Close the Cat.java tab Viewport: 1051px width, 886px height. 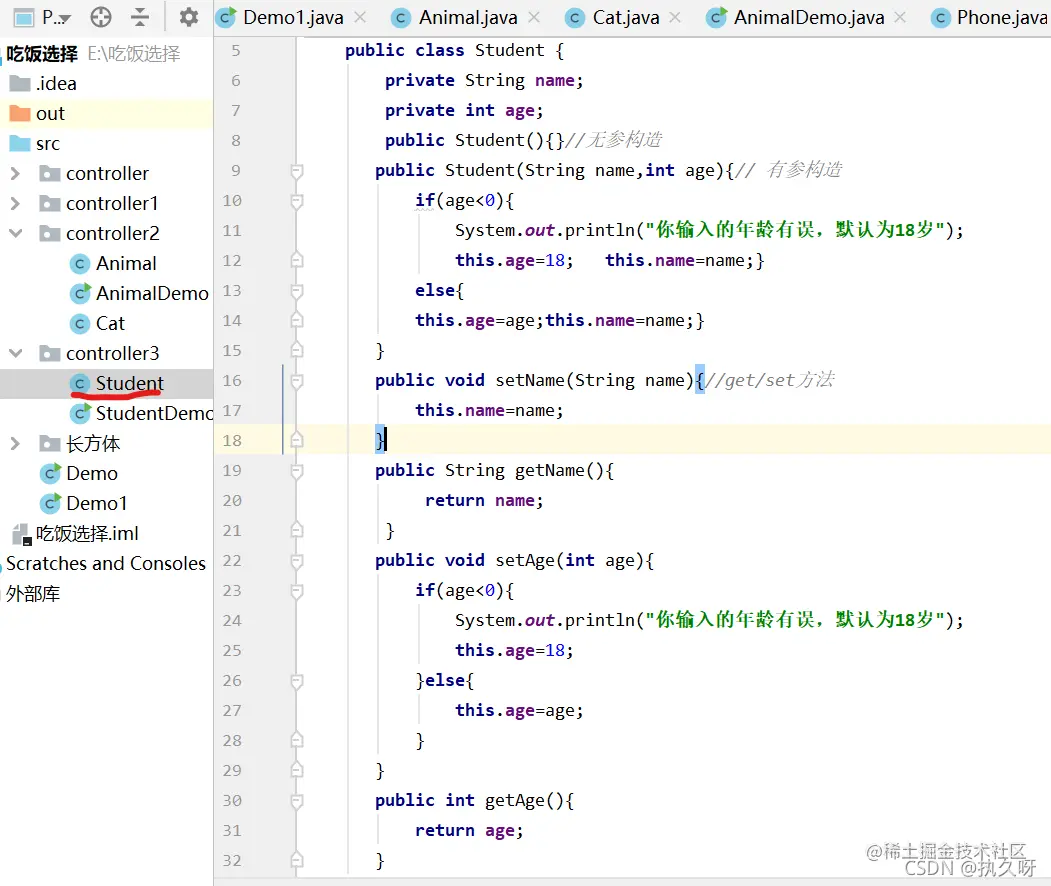(x=675, y=17)
